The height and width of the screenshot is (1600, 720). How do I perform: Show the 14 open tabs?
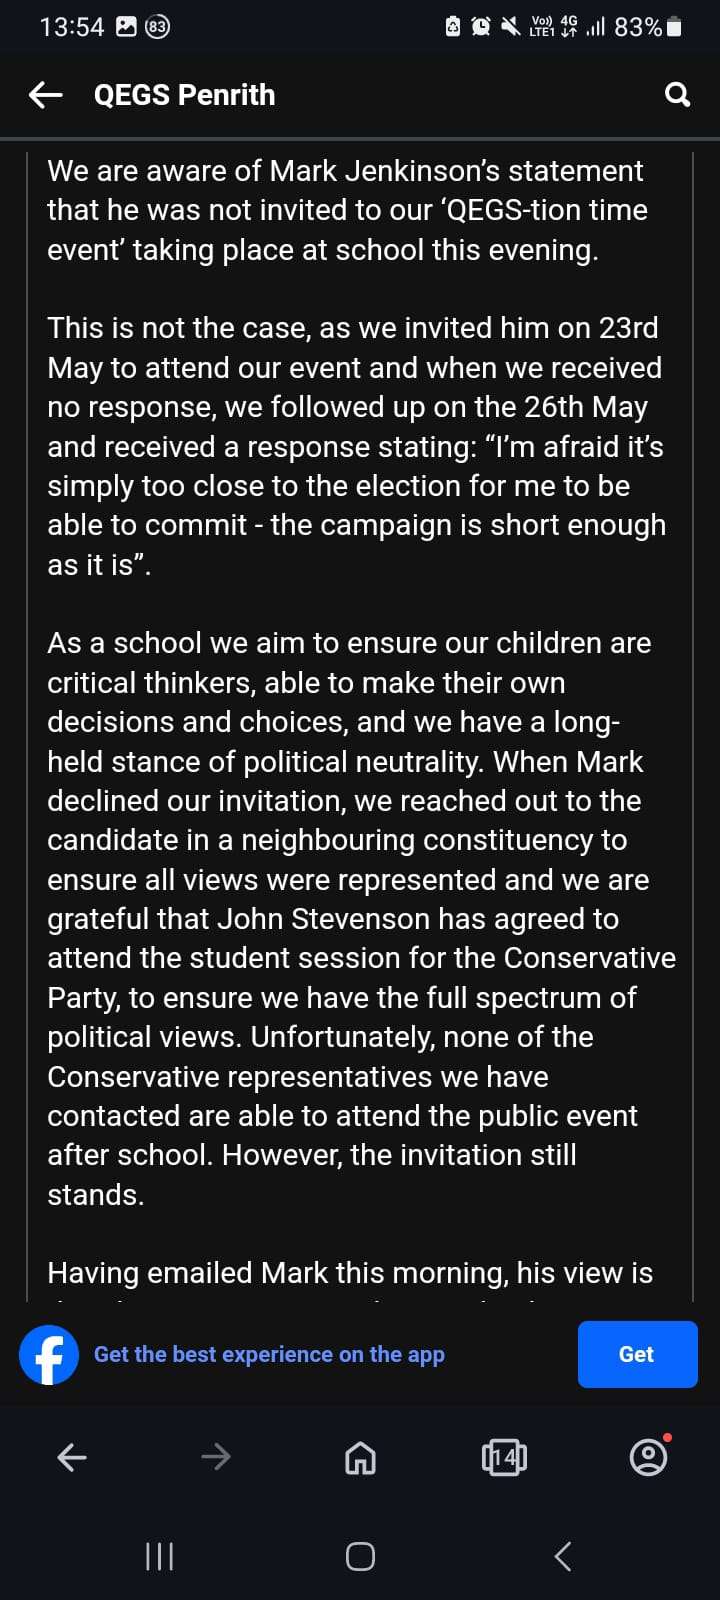tap(504, 1457)
